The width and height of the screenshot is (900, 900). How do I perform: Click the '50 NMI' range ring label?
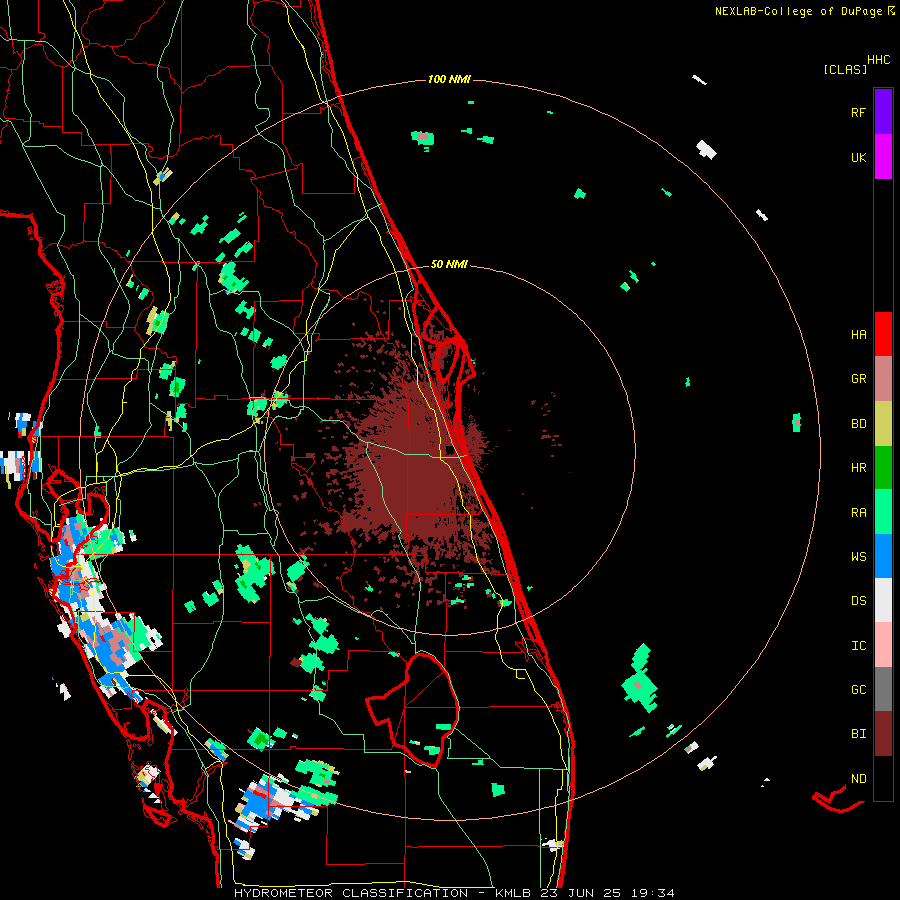[449, 264]
